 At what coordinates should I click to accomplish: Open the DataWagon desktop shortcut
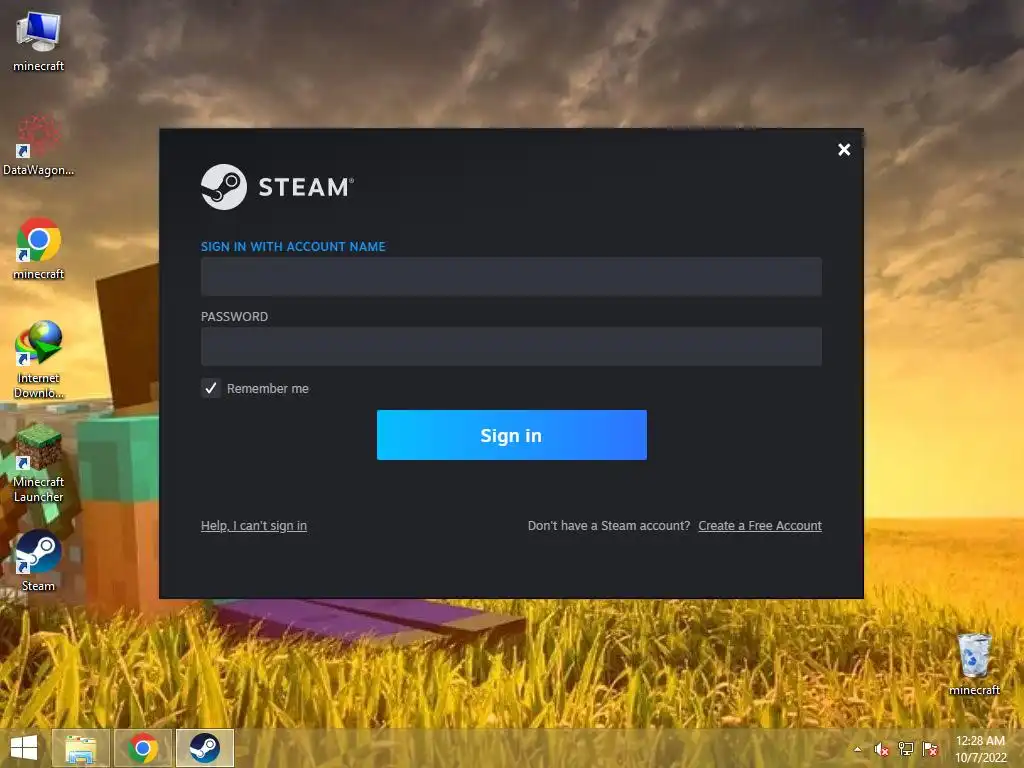pyautogui.click(x=38, y=145)
